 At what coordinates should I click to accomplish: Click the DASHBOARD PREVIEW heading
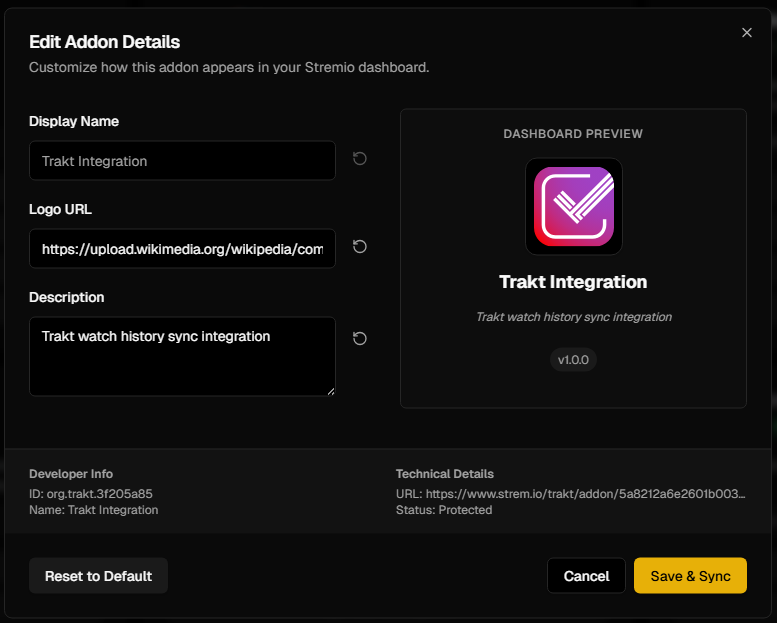573,134
